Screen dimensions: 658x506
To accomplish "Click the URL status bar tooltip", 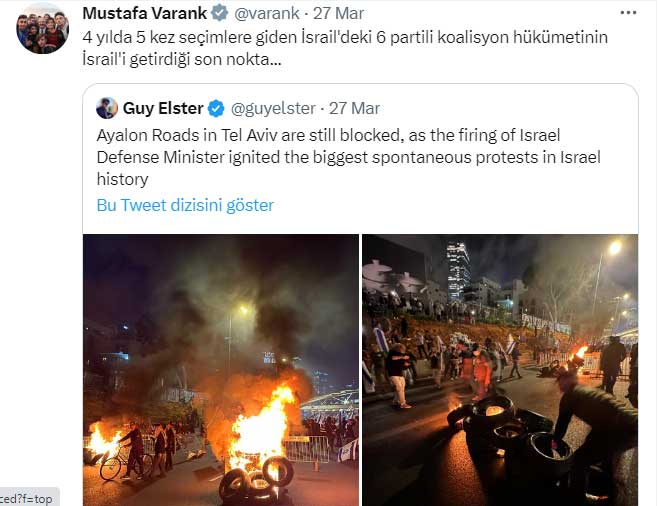I will click(x=29, y=498).
